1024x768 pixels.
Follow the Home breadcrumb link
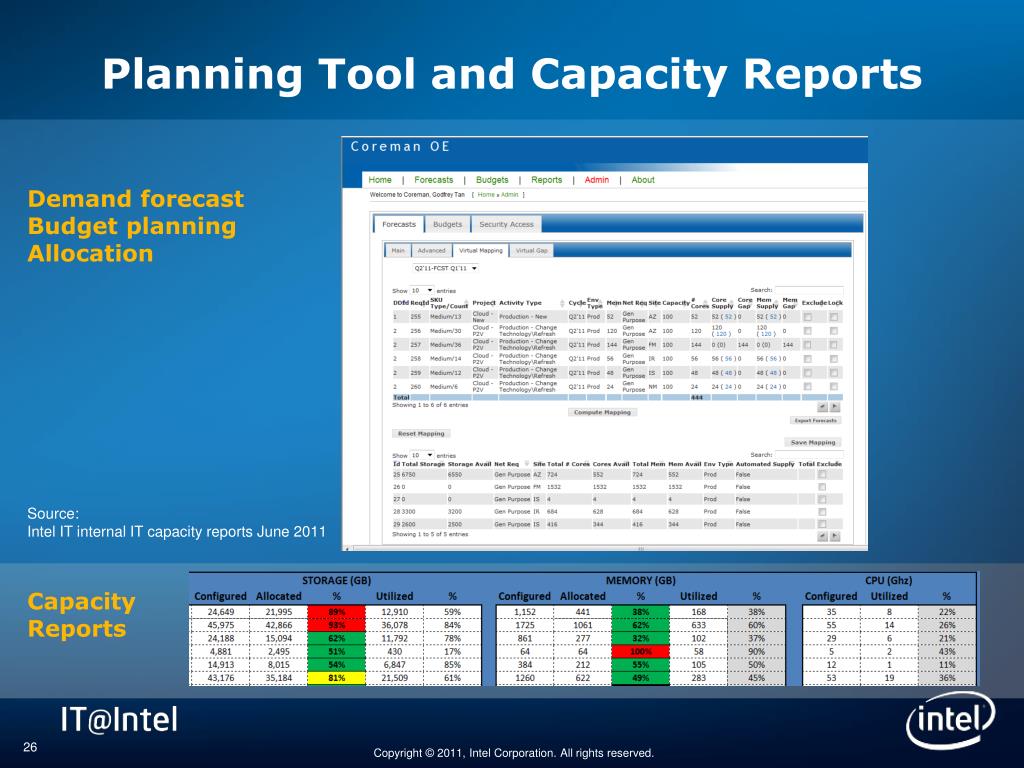click(x=486, y=195)
